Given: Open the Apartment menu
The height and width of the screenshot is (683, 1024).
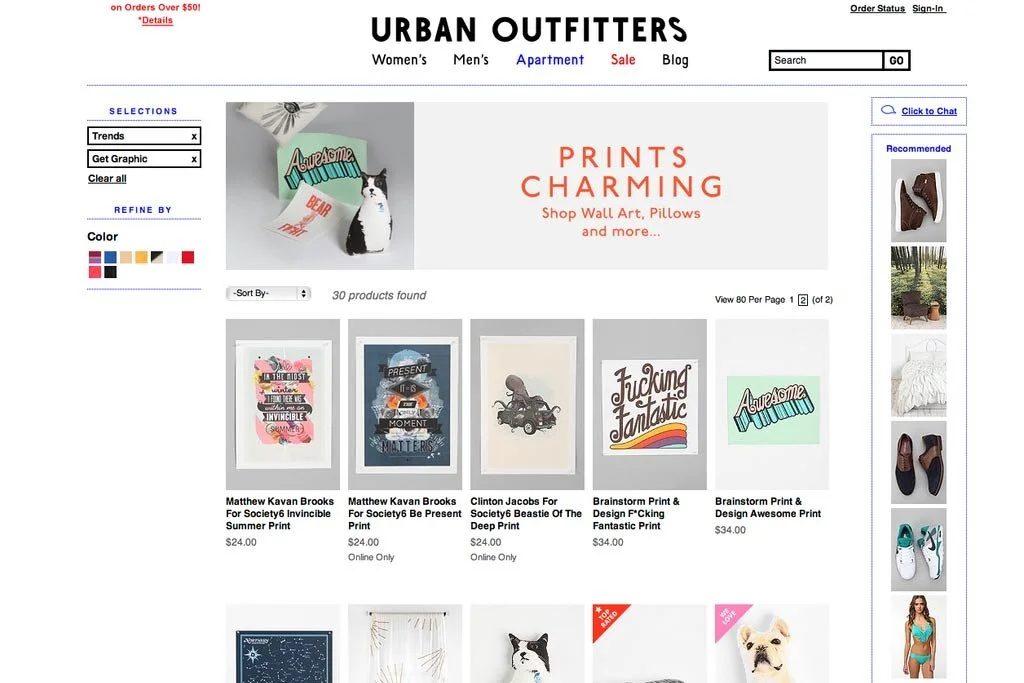Looking at the screenshot, I should pos(550,60).
